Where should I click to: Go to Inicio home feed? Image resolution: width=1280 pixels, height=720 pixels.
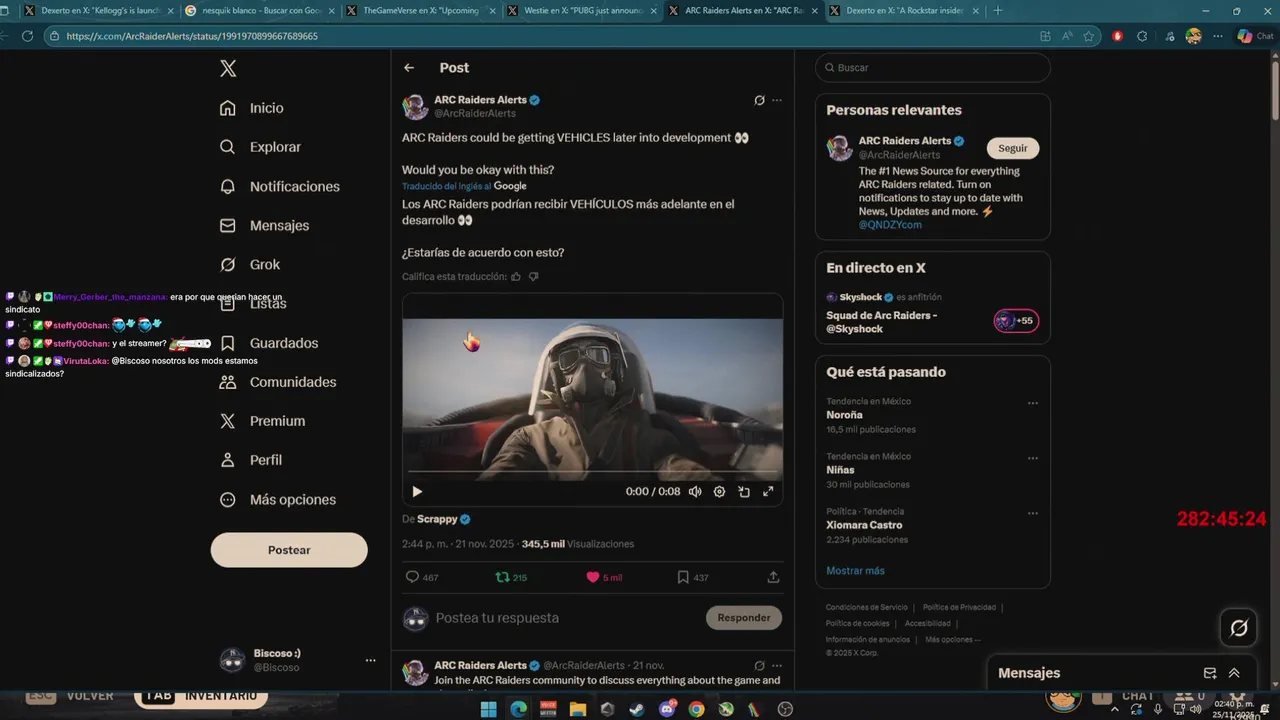point(252,108)
